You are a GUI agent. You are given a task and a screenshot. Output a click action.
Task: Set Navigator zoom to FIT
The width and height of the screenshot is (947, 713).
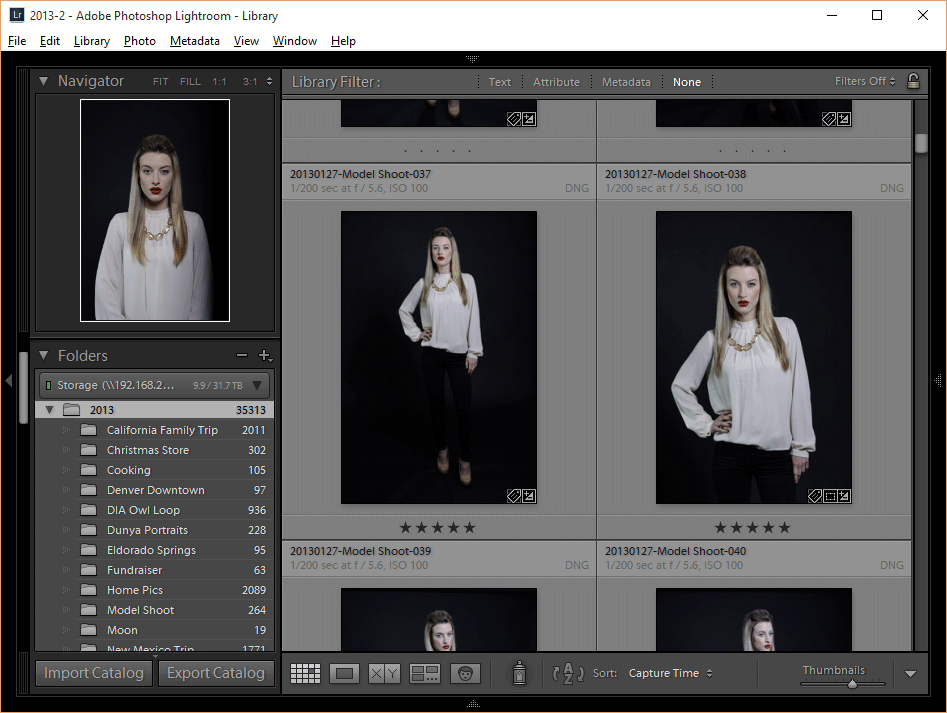click(161, 82)
